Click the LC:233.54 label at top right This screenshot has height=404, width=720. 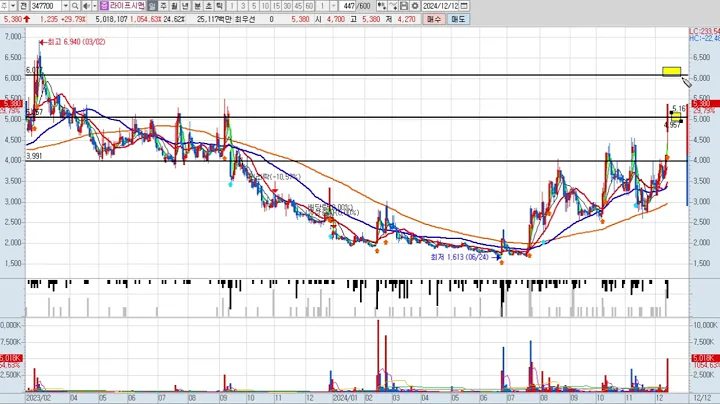(x=704, y=31)
